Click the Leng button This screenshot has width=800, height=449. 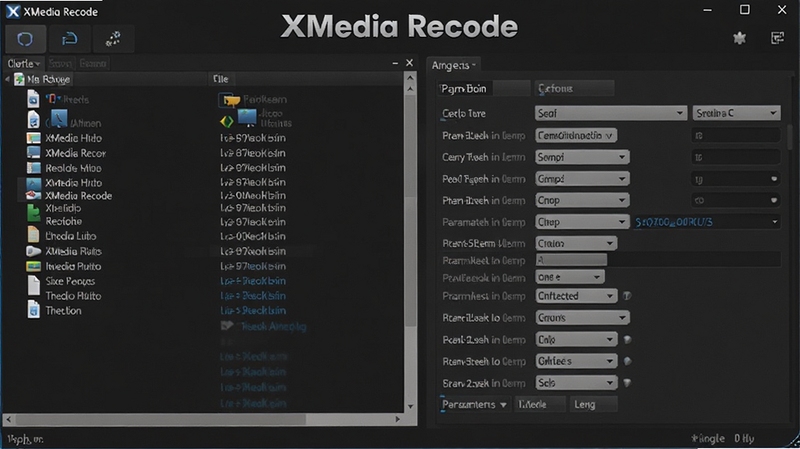coord(593,404)
